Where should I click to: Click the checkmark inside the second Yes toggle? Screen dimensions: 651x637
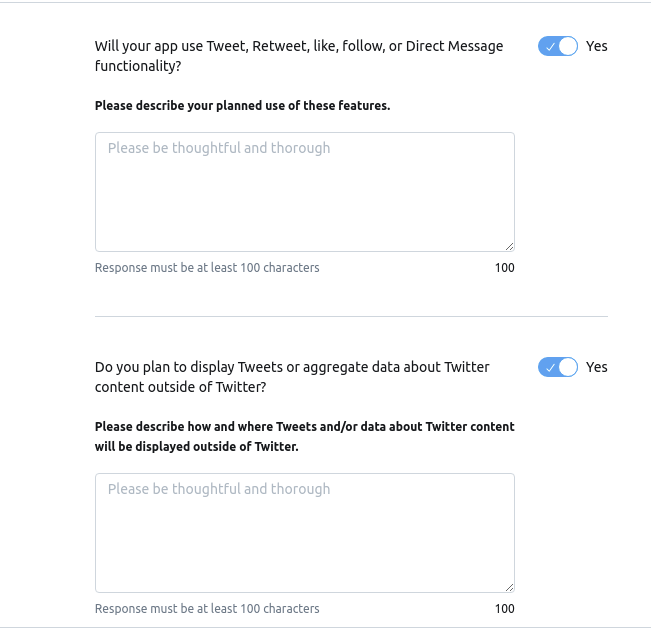pos(550,368)
